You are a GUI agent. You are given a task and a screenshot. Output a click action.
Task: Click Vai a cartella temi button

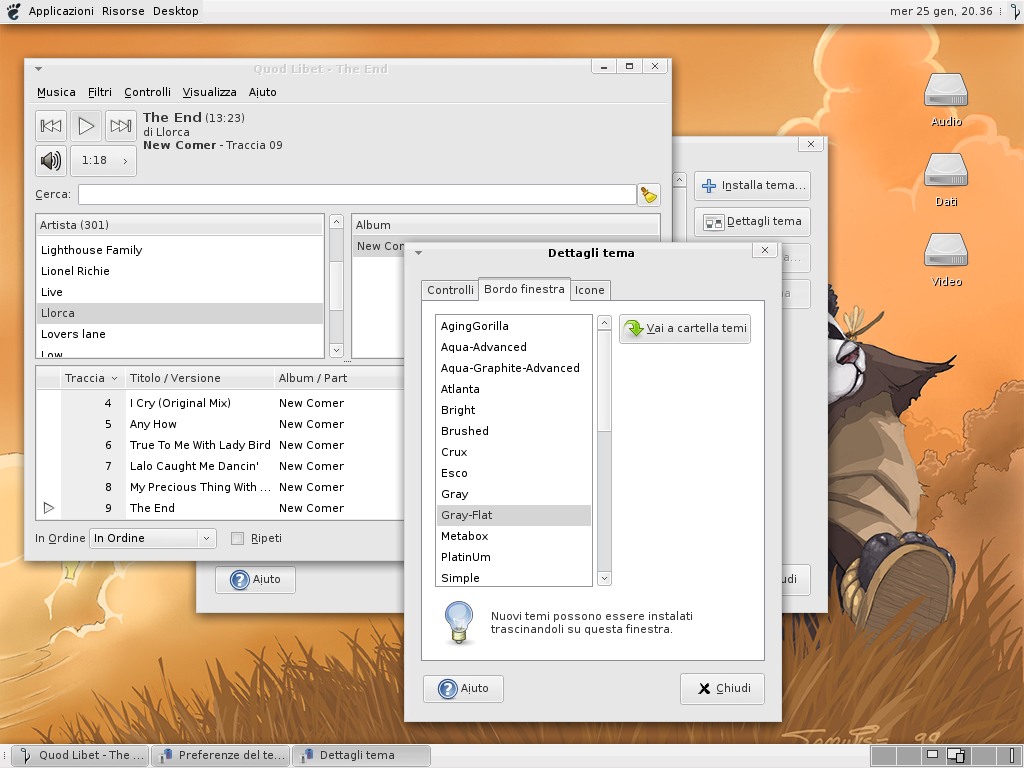coord(684,328)
